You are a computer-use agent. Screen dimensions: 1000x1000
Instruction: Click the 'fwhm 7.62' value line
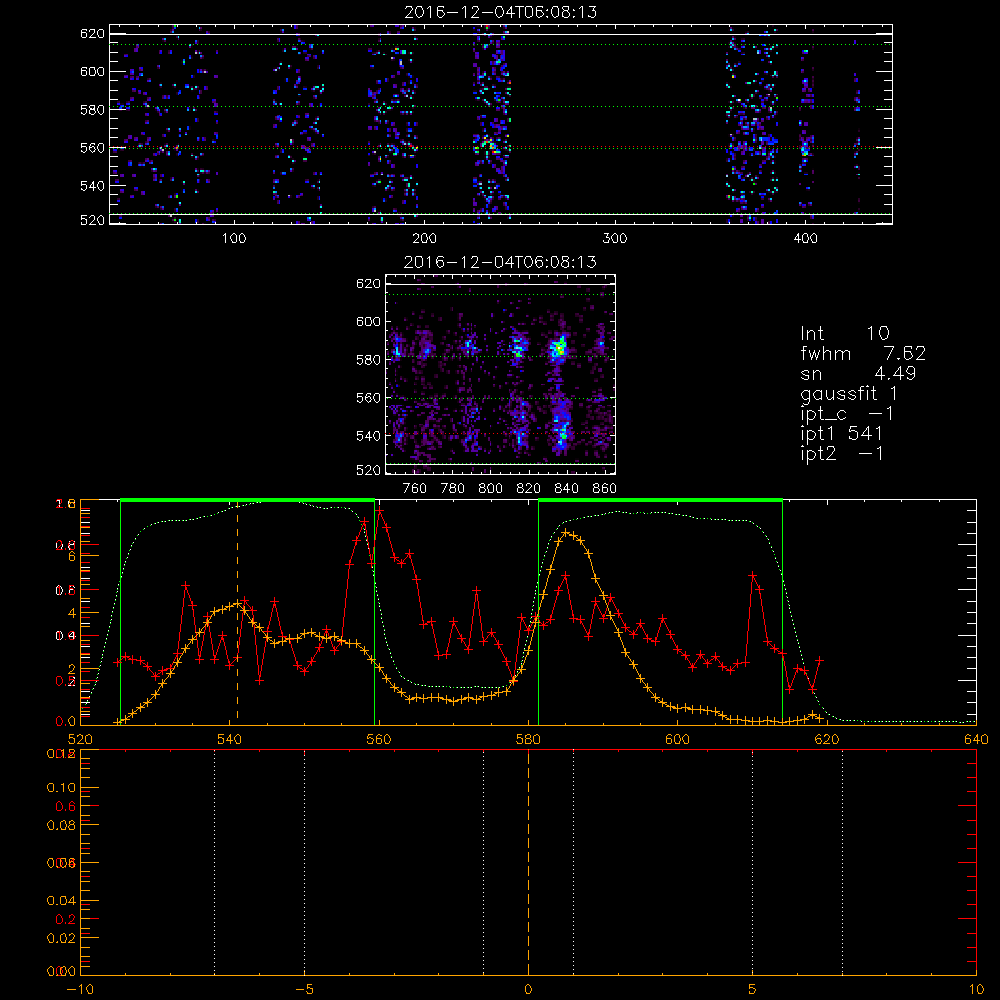(x=863, y=353)
